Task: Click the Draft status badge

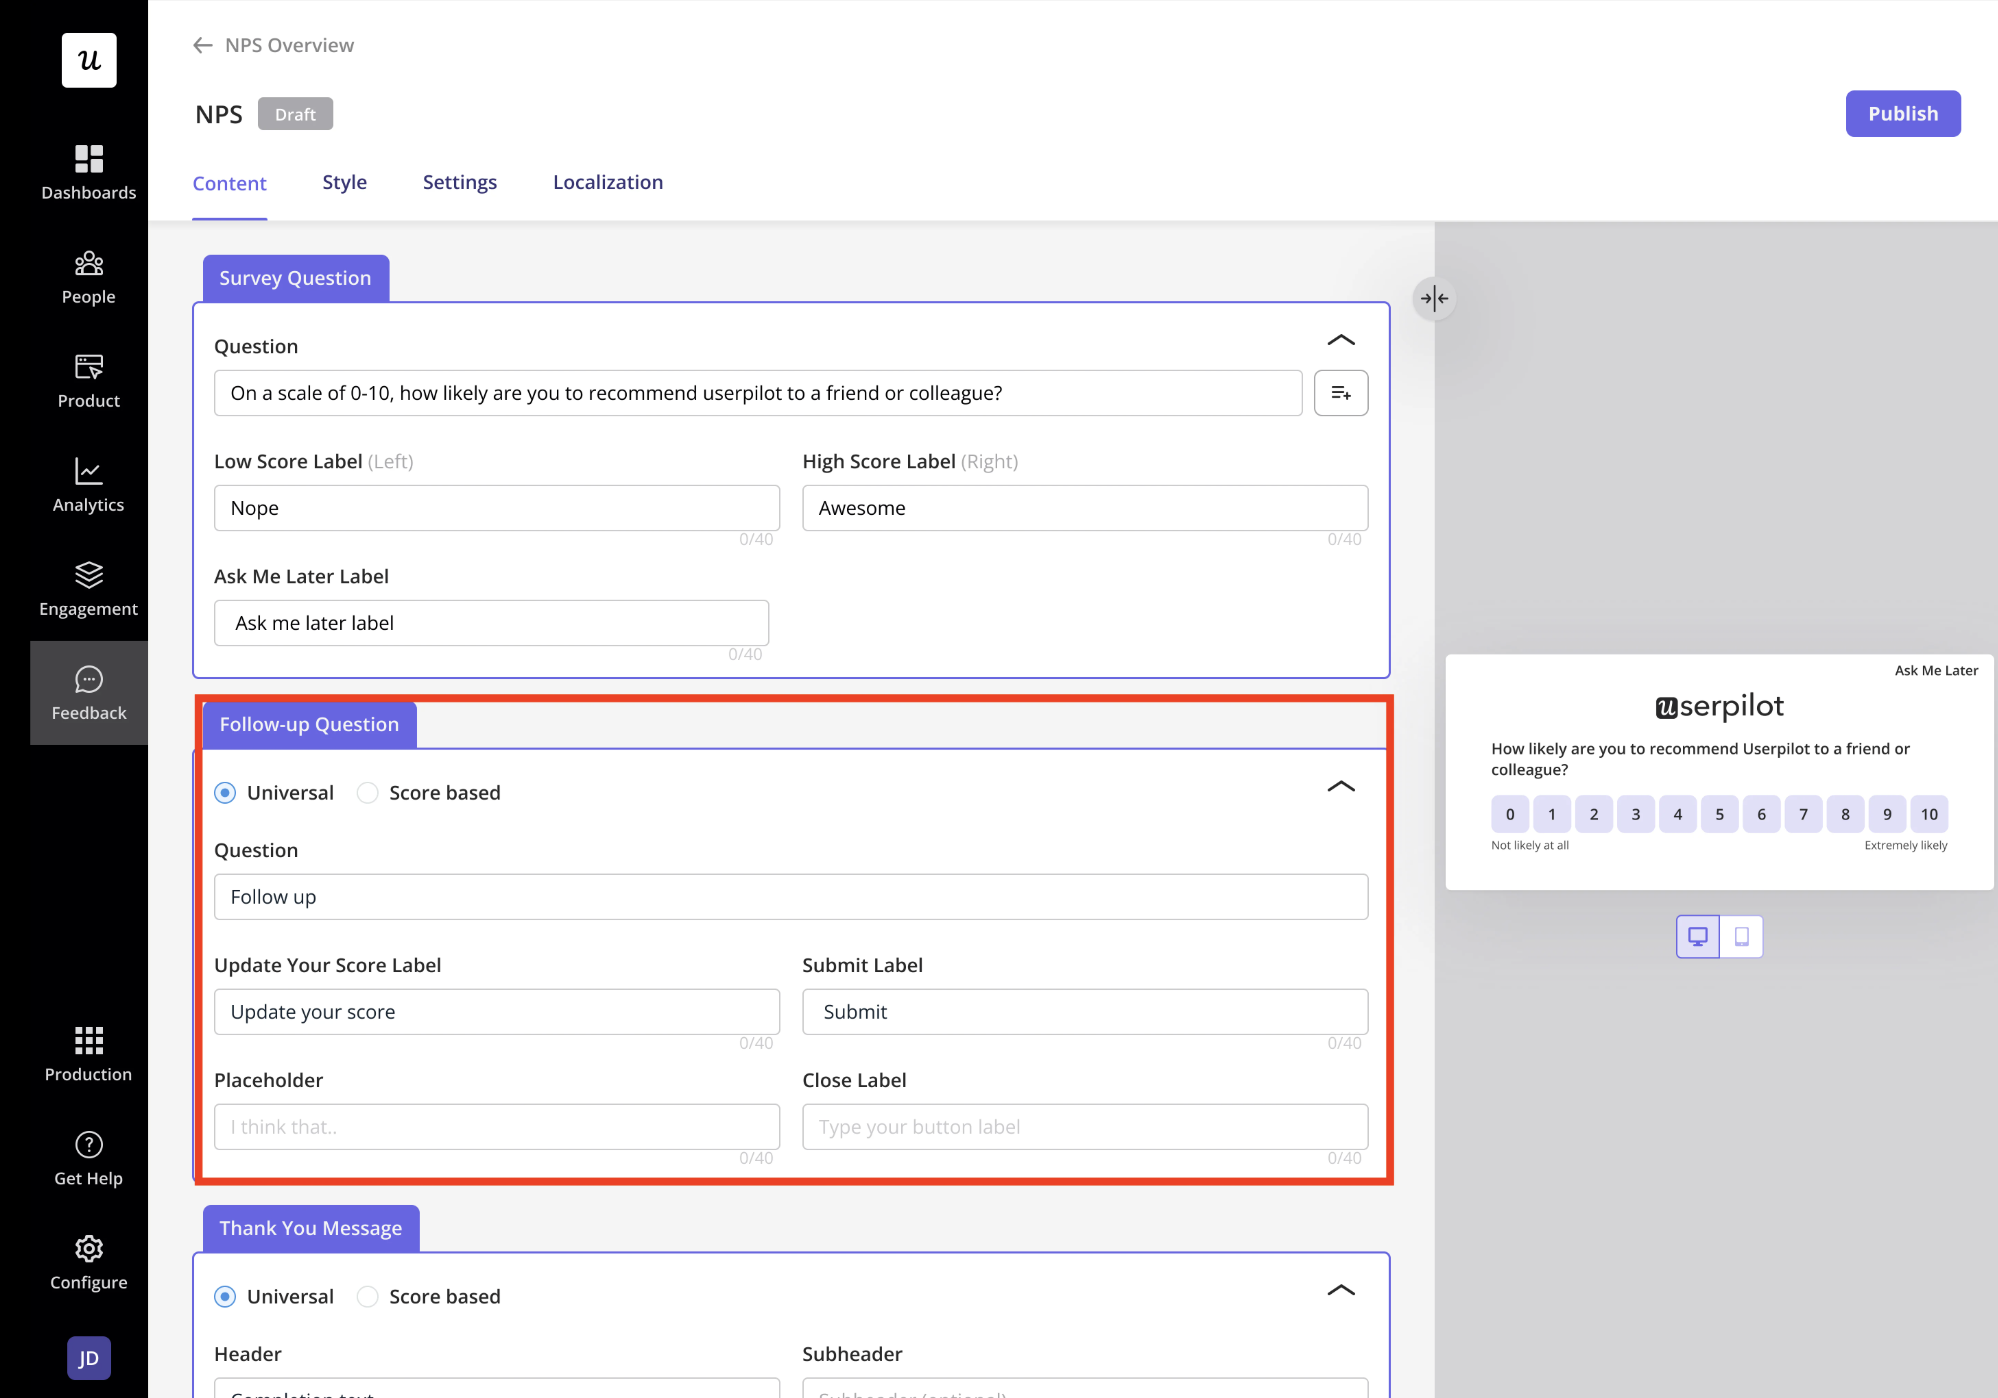Action: [295, 114]
